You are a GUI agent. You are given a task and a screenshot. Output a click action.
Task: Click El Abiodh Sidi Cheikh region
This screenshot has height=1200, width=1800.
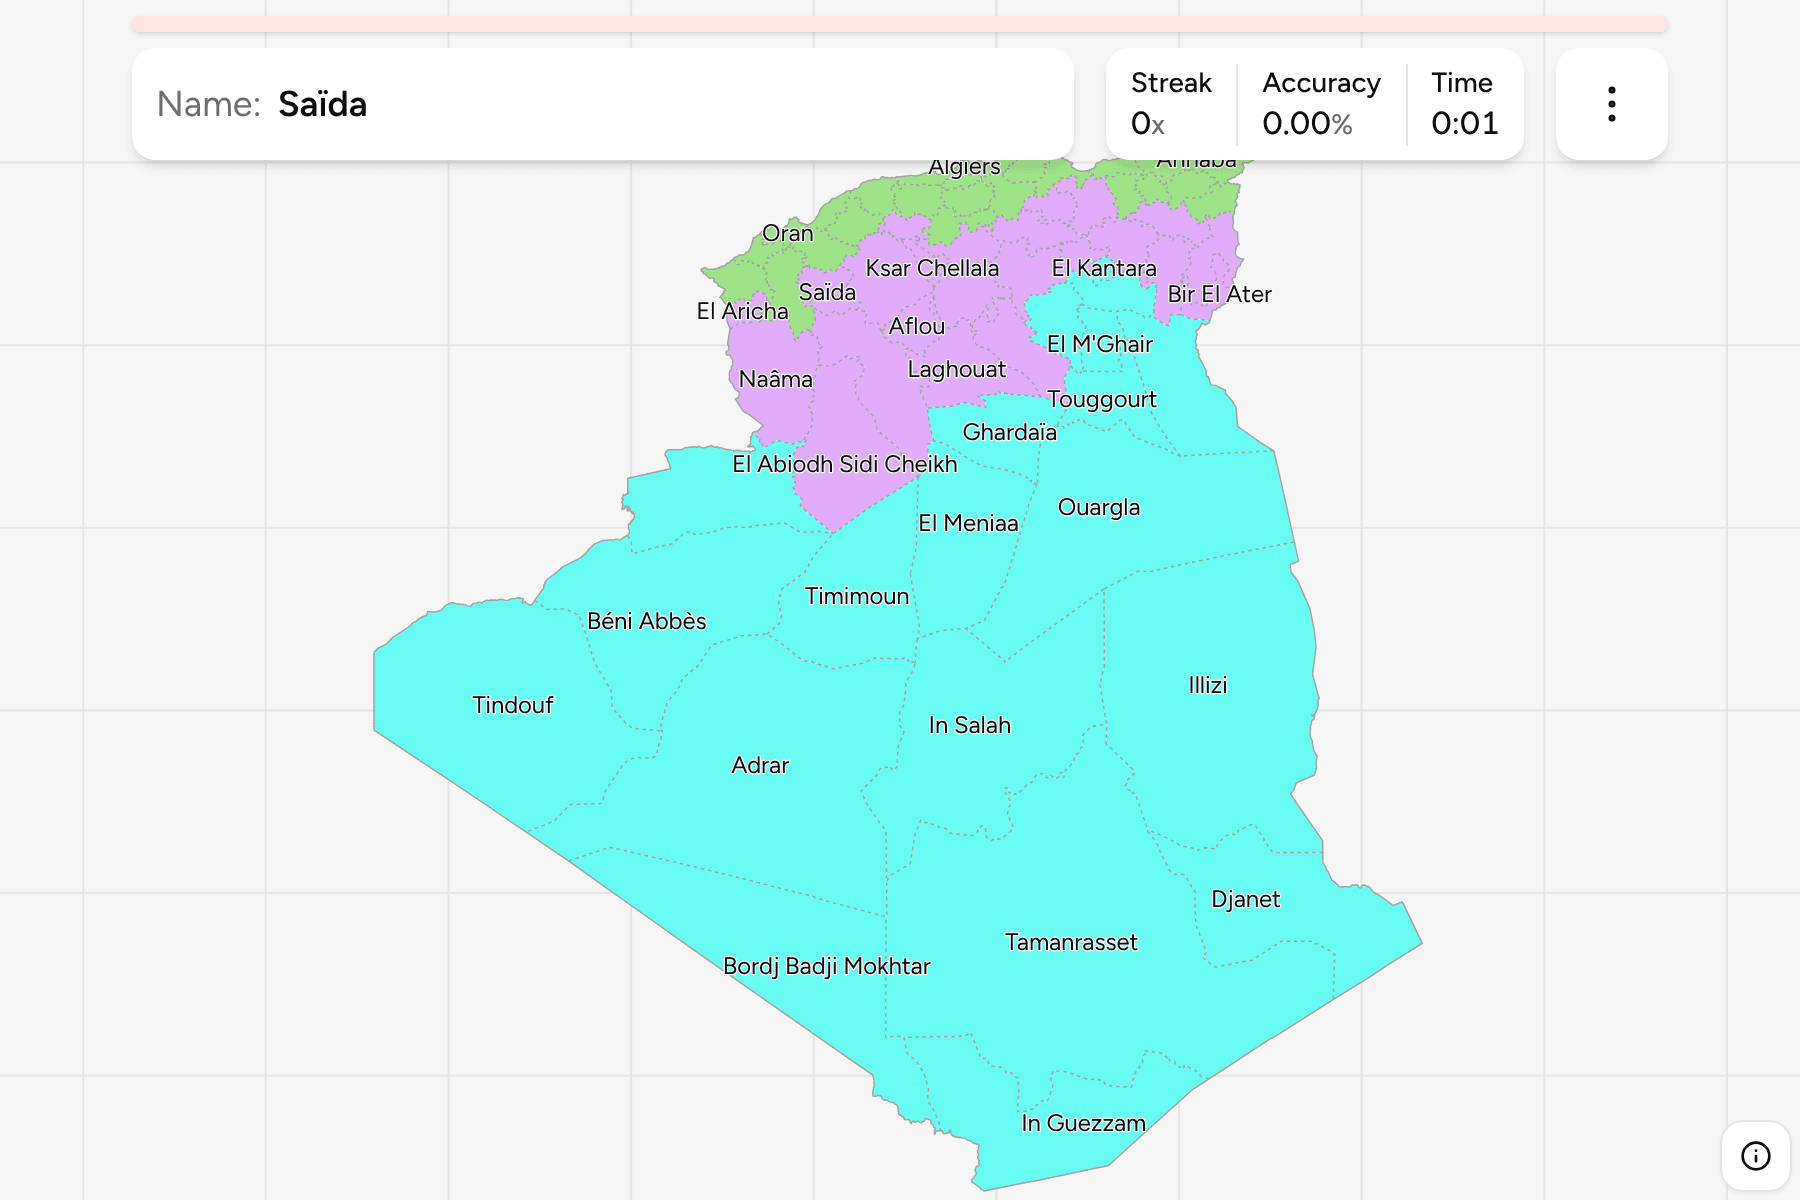845,464
